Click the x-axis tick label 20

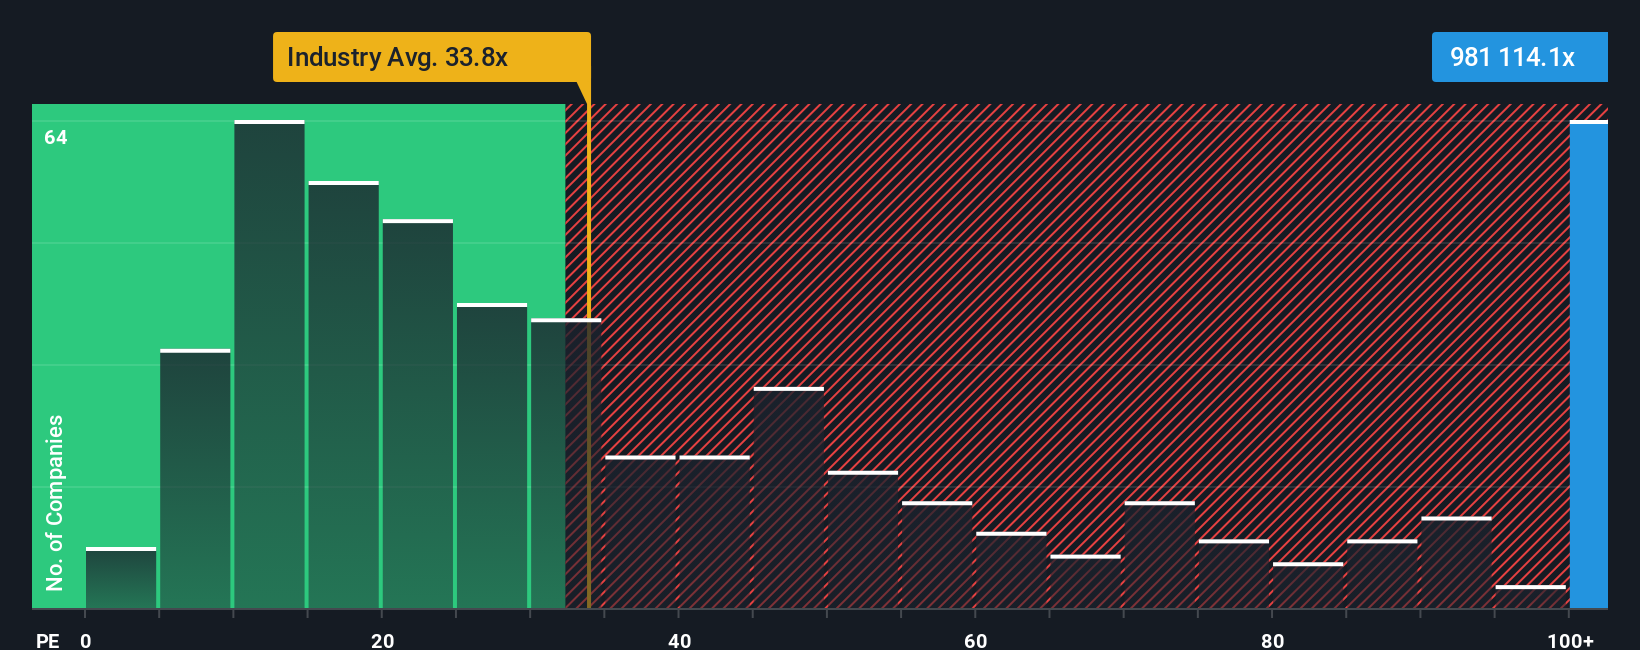pos(382,640)
